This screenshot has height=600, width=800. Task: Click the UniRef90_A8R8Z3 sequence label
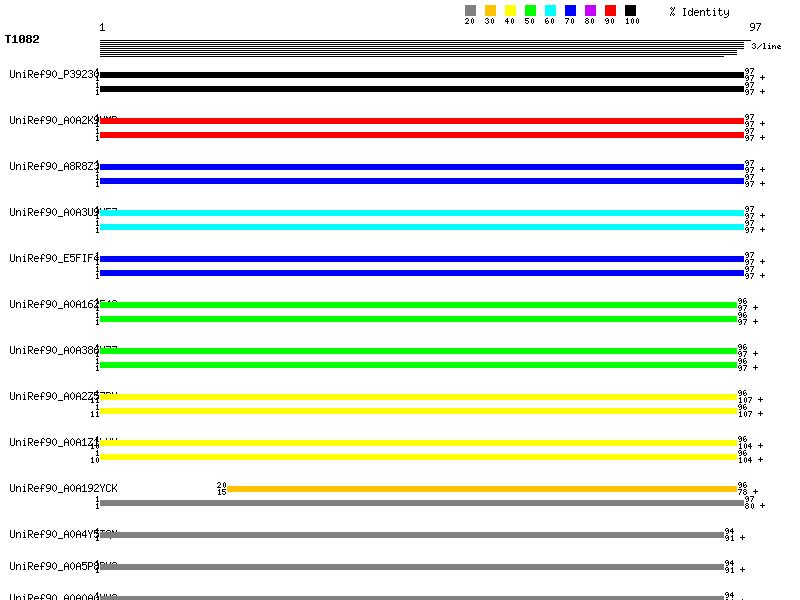54,166
